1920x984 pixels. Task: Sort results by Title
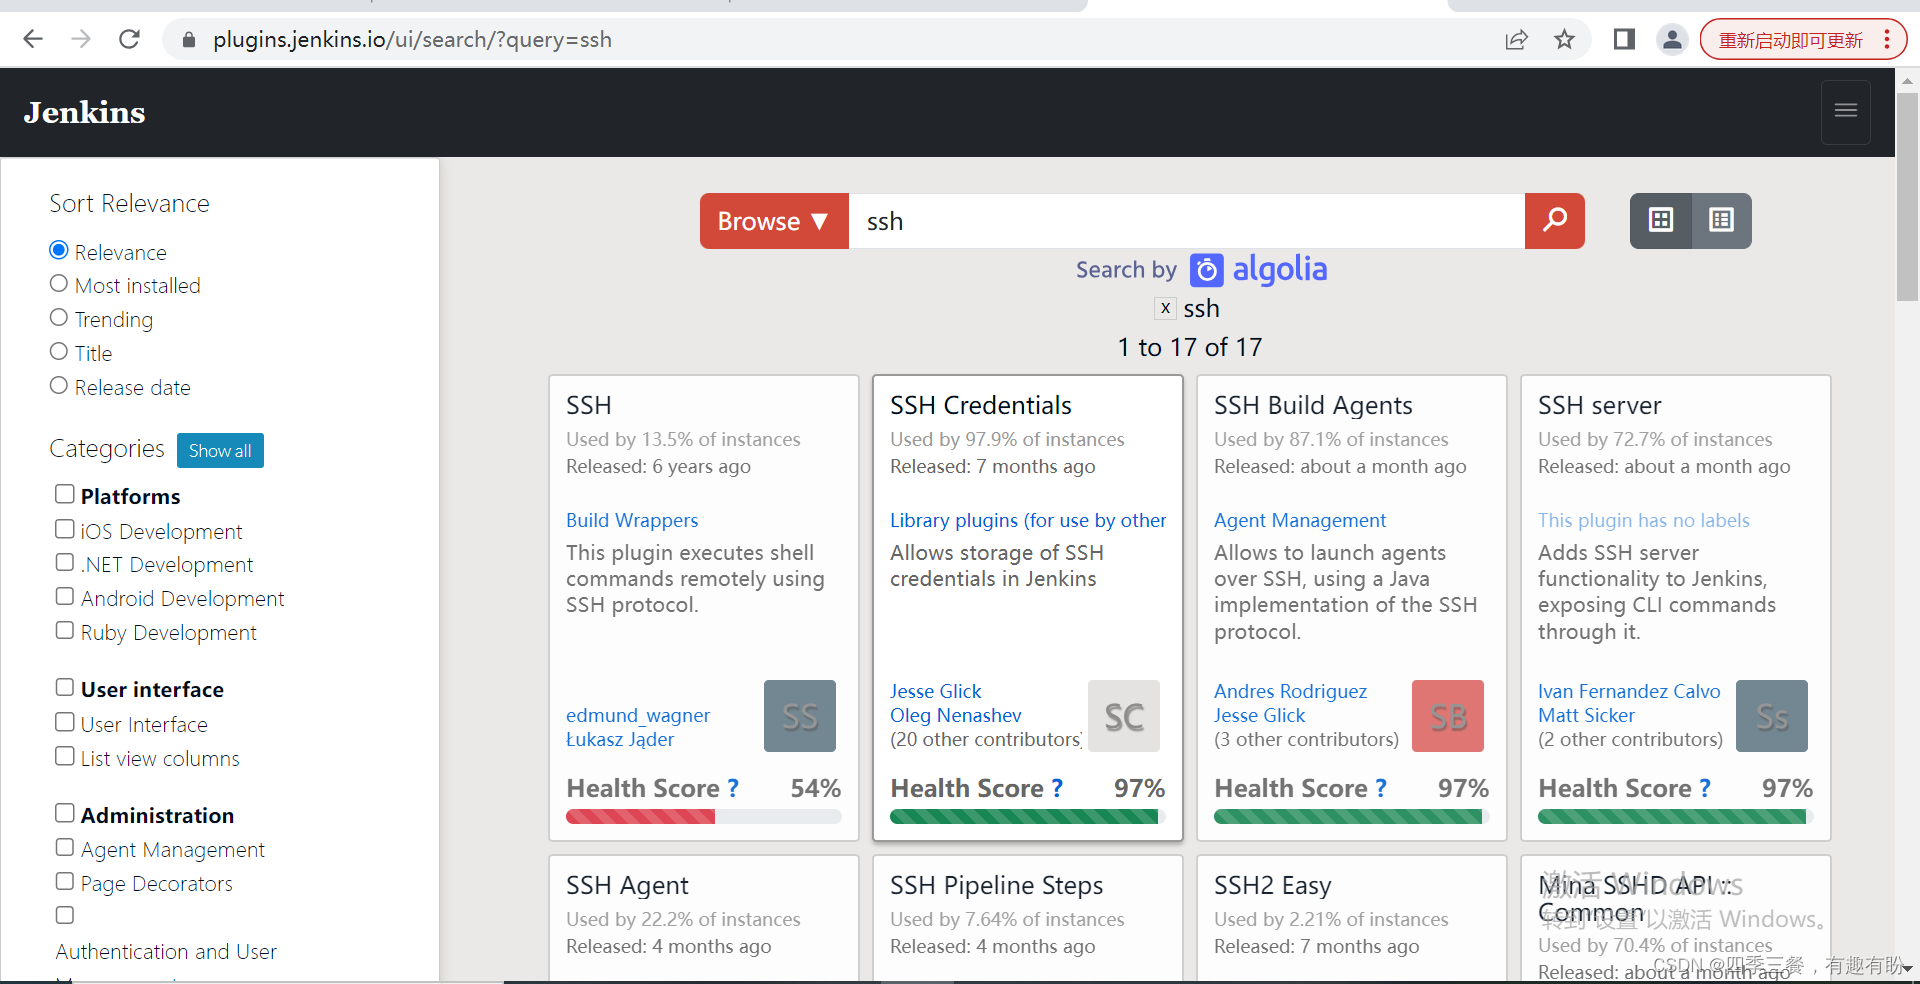59,352
